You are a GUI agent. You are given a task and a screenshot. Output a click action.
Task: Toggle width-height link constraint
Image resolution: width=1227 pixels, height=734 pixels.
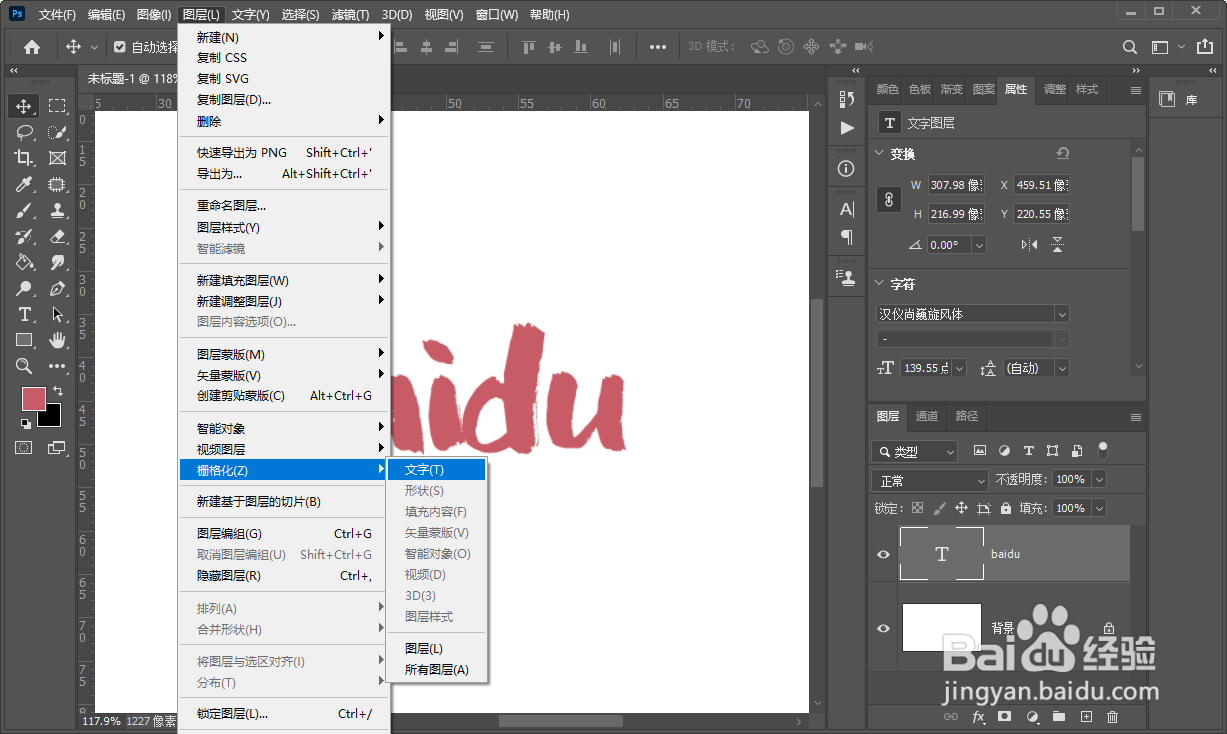pos(889,199)
